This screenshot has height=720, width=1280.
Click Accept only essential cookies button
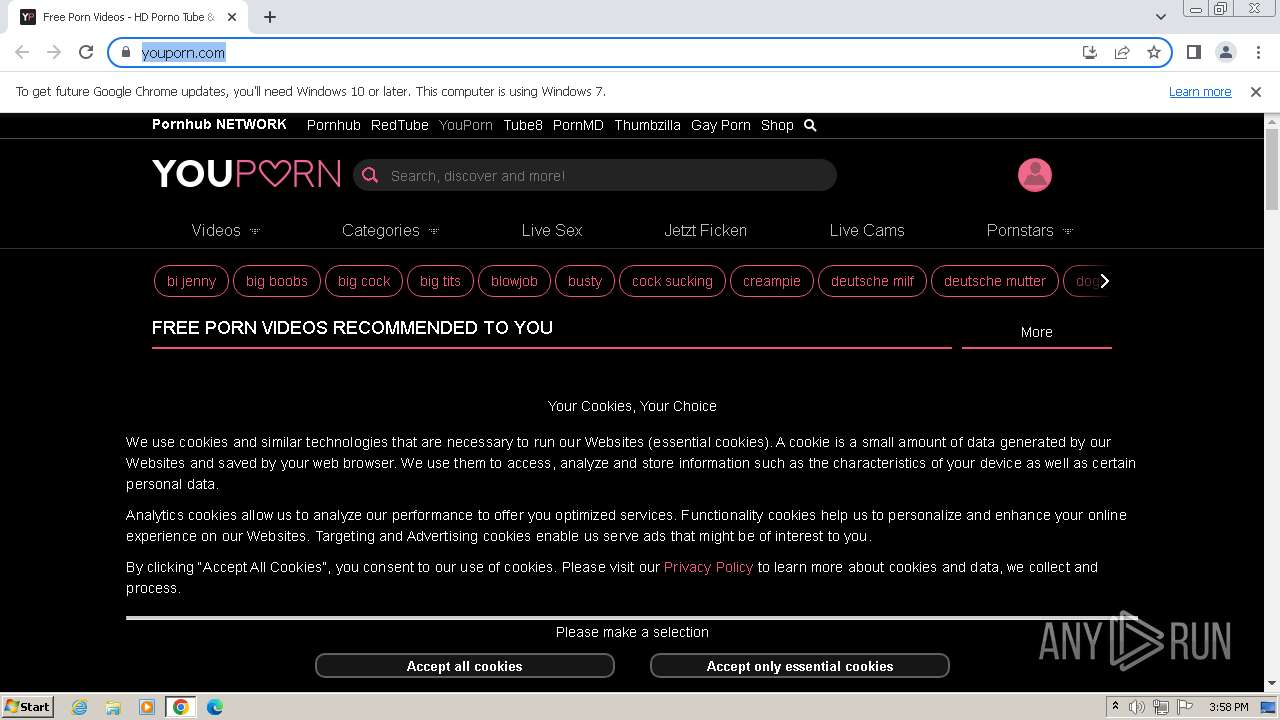(x=800, y=666)
